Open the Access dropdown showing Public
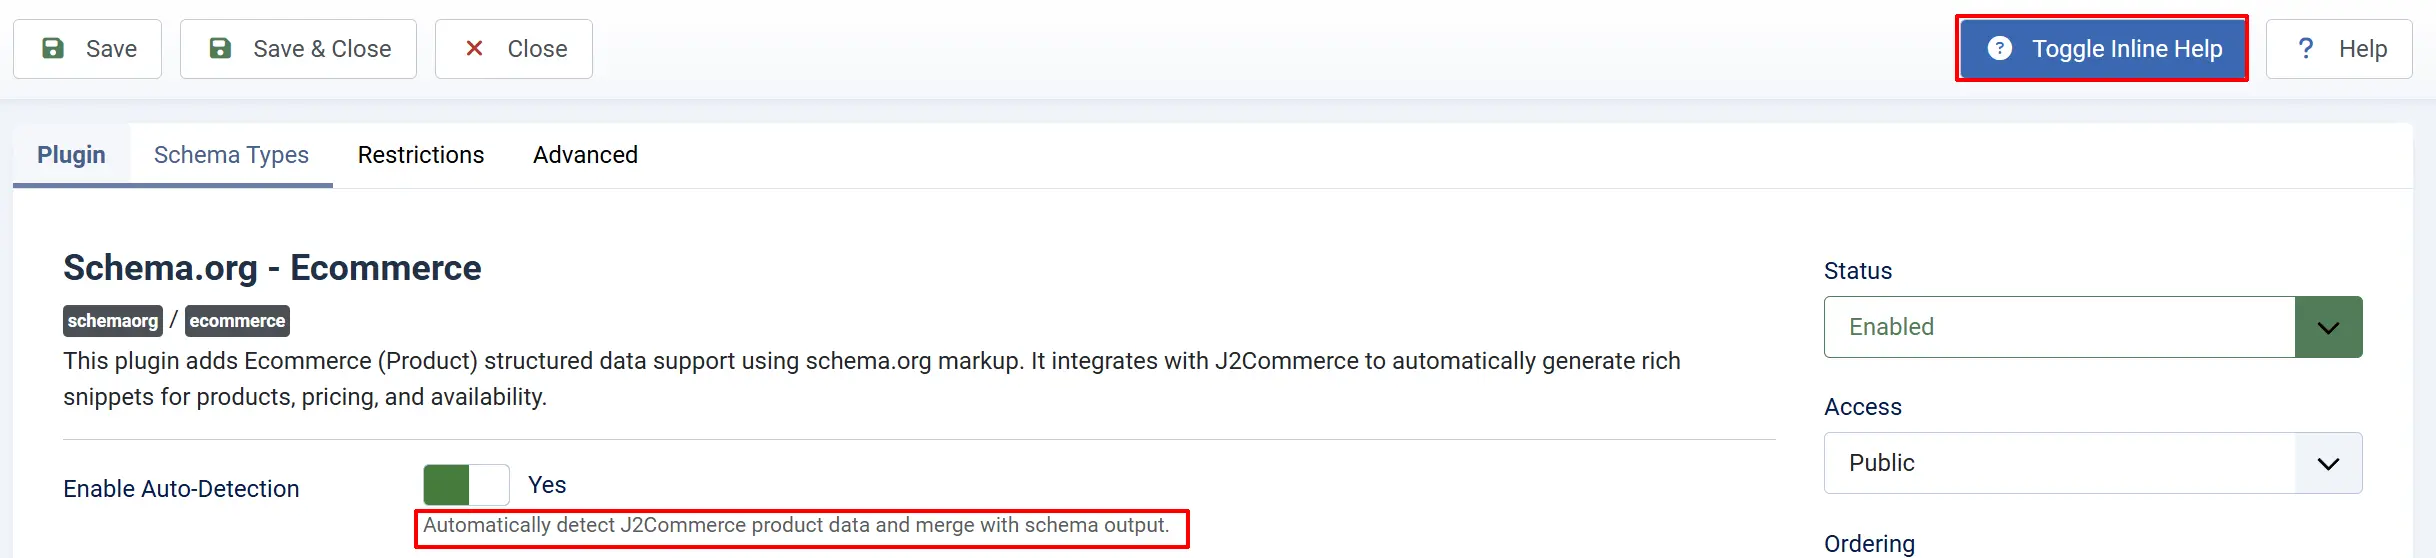2436x558 pixels. [2093, 463]
